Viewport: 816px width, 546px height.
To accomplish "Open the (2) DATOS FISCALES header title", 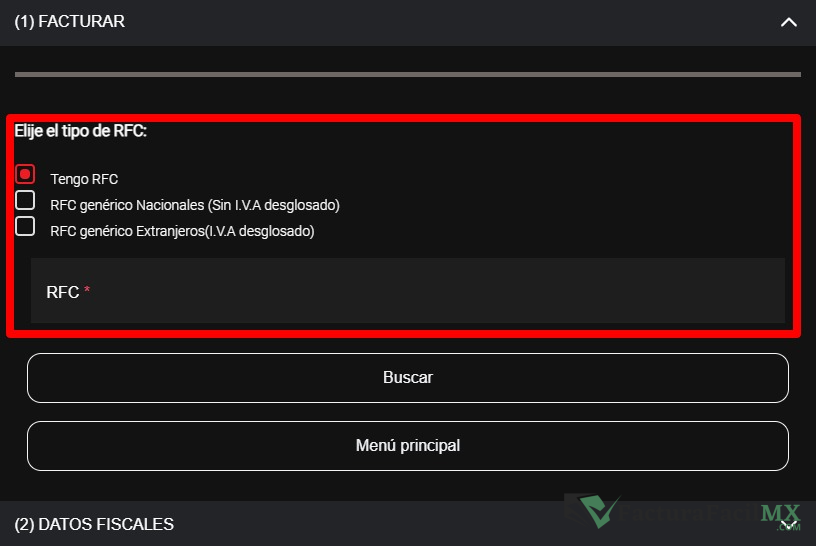I will pyautogui.click(x=94, y=524).
